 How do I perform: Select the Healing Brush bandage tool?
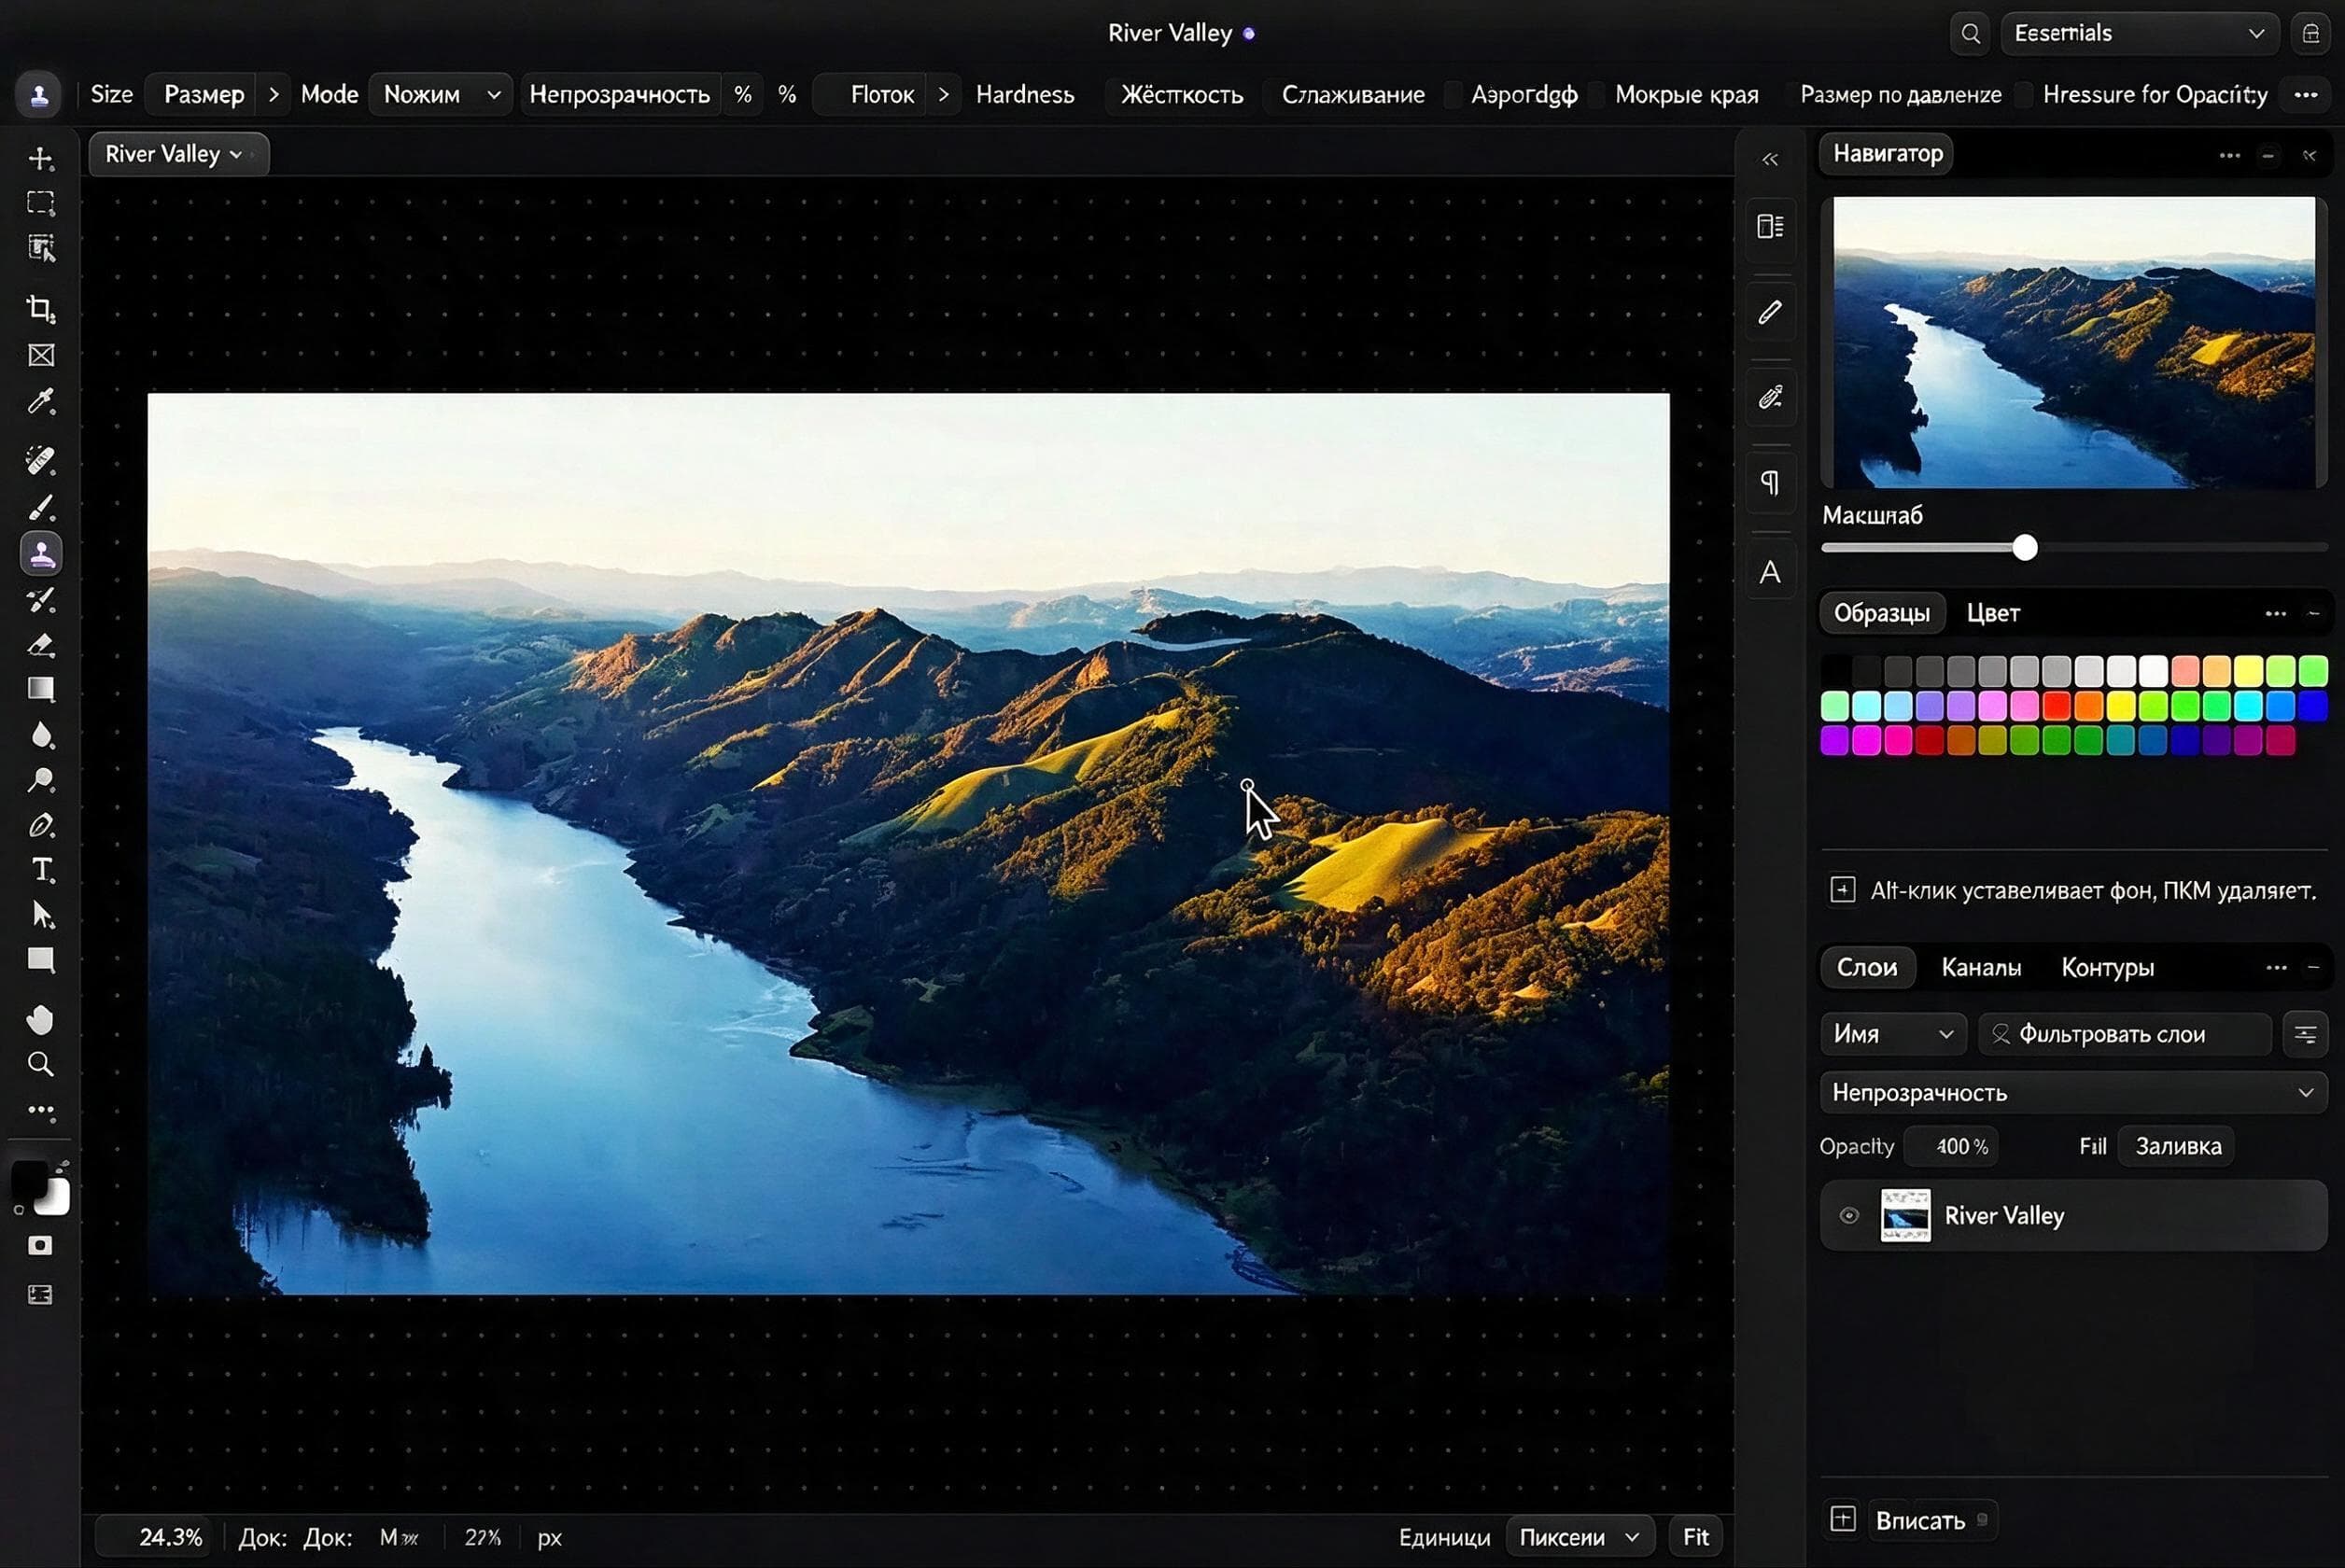click(x=41, y=461)
